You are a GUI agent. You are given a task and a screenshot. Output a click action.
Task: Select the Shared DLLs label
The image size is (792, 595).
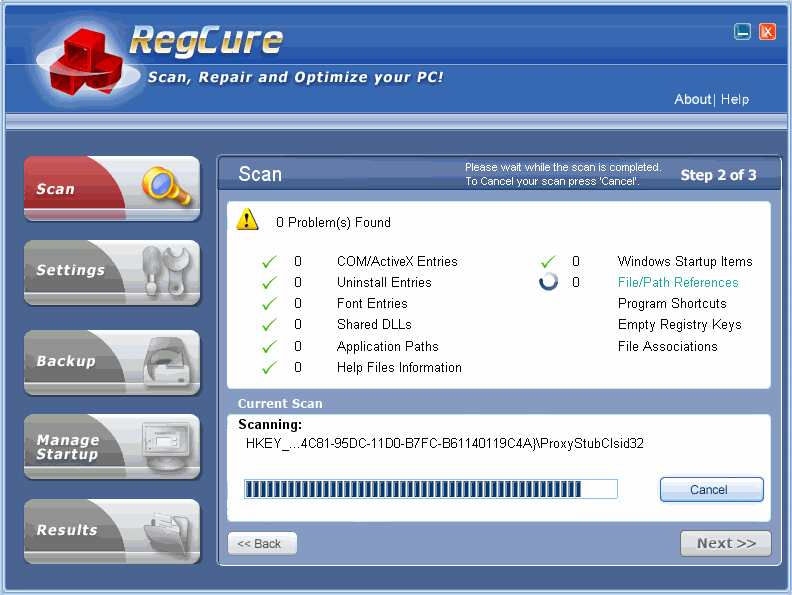(x=374, y=325)
